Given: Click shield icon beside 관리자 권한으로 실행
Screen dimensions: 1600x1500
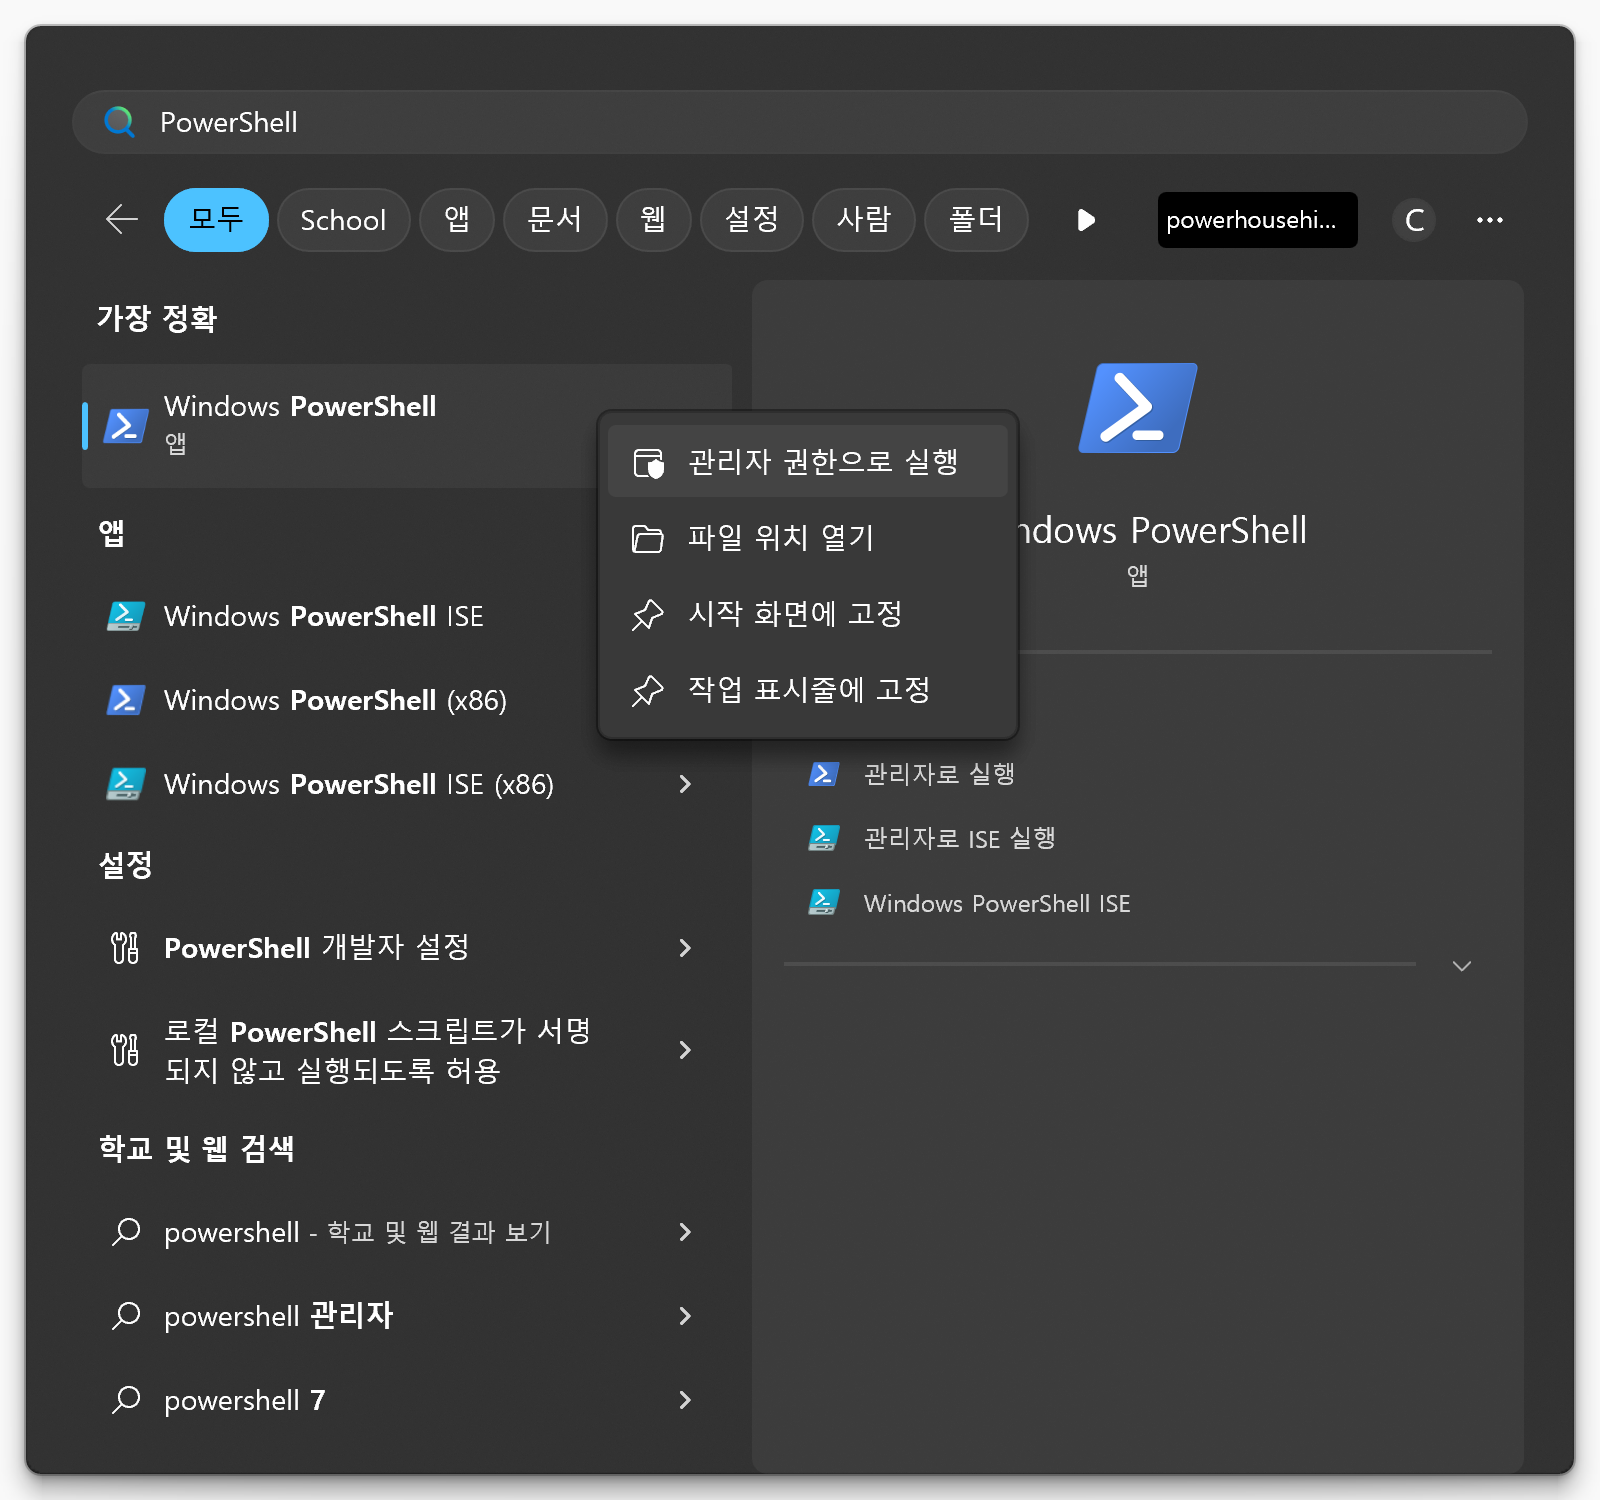Looking at the screenshot, I should click(648, 463).
